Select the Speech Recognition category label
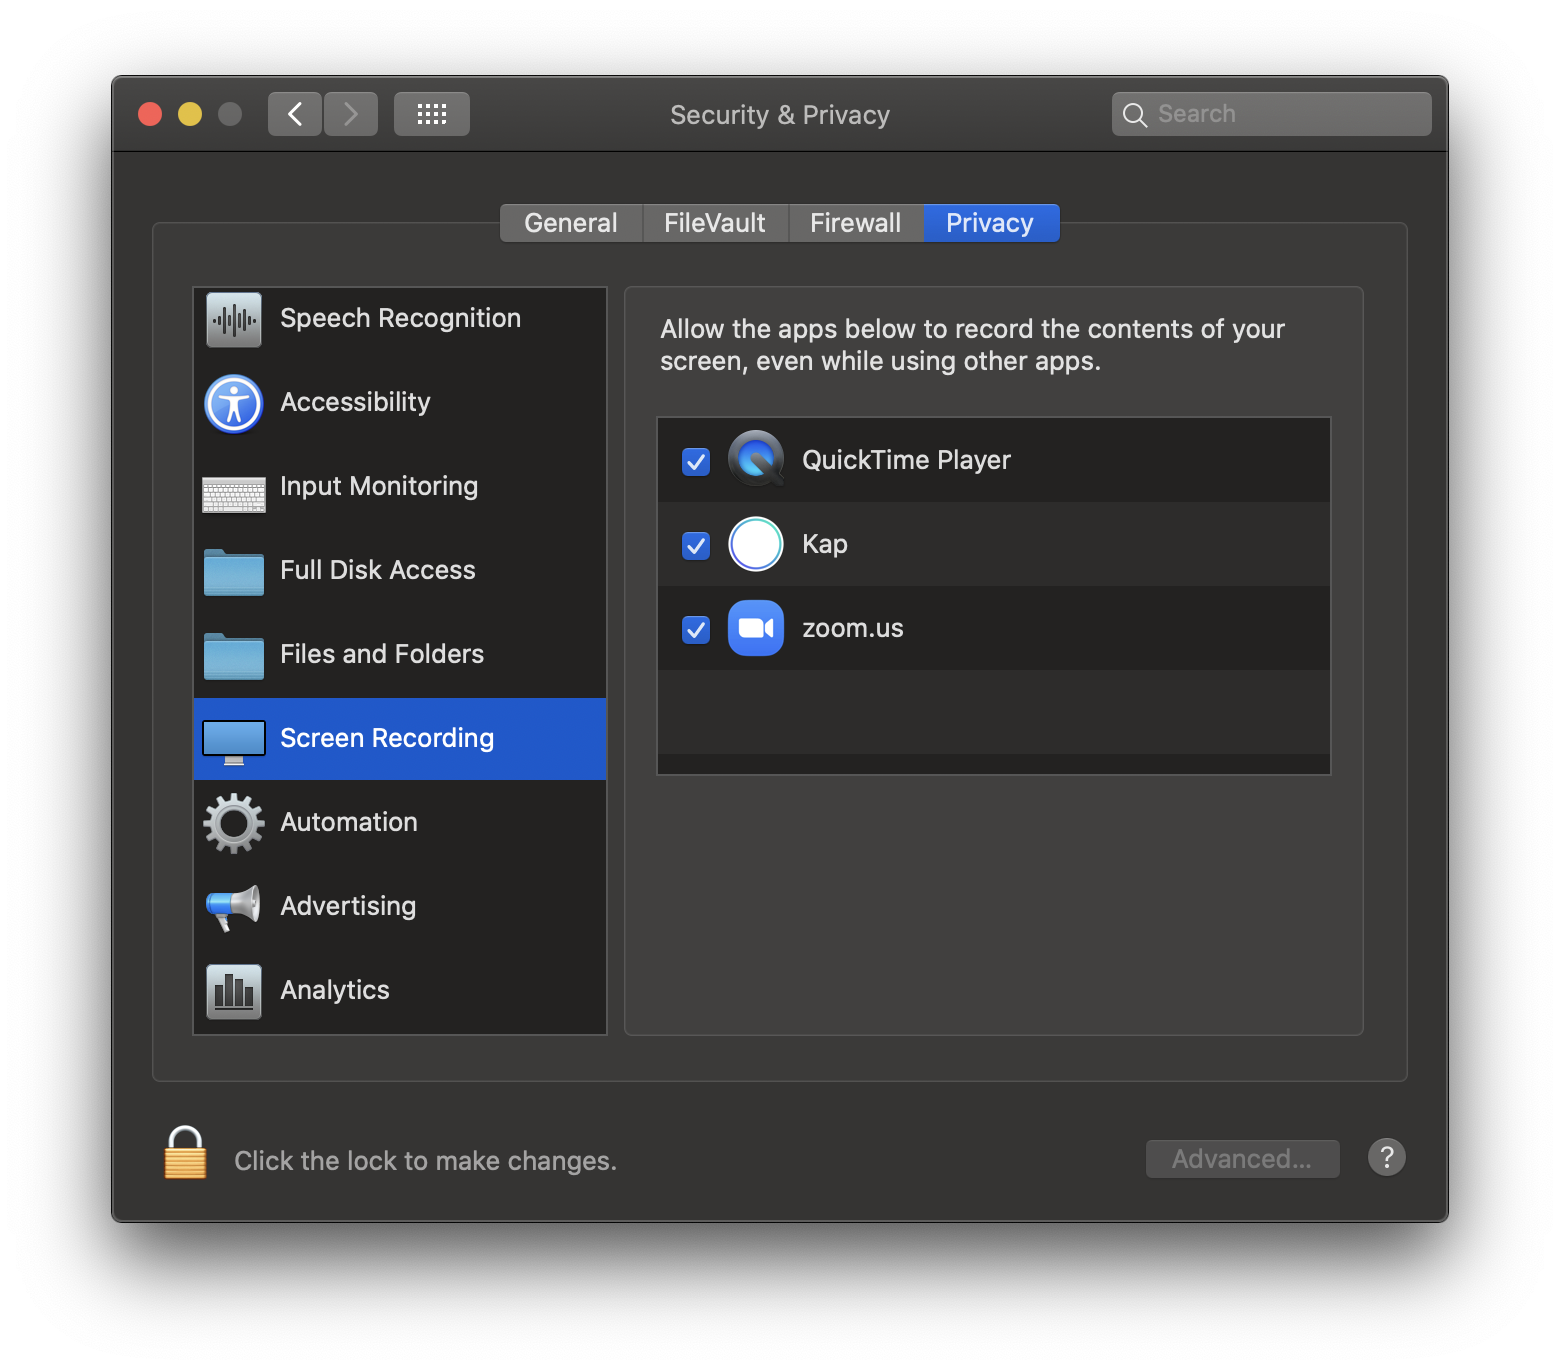 coord(400,318)
